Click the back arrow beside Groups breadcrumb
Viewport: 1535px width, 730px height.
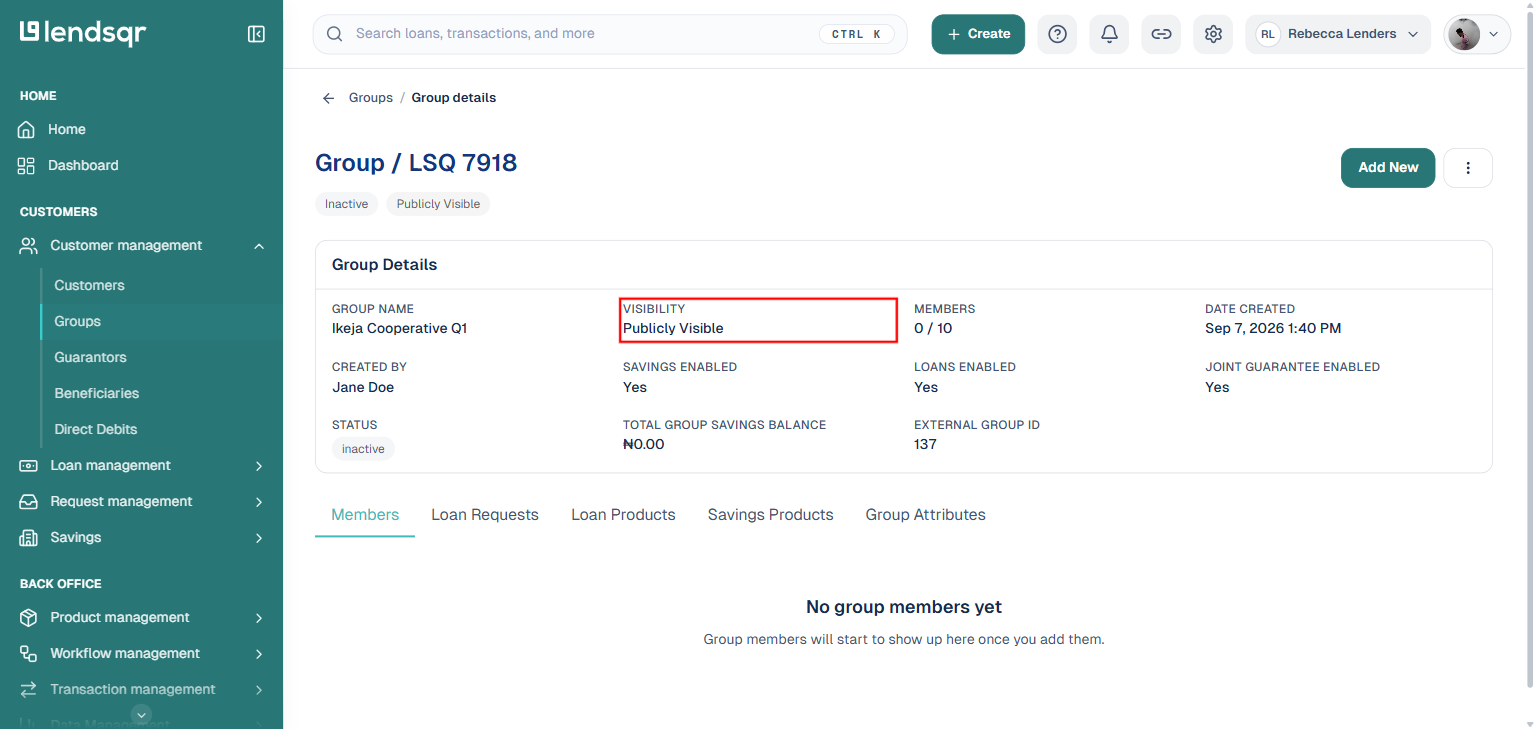328,98
